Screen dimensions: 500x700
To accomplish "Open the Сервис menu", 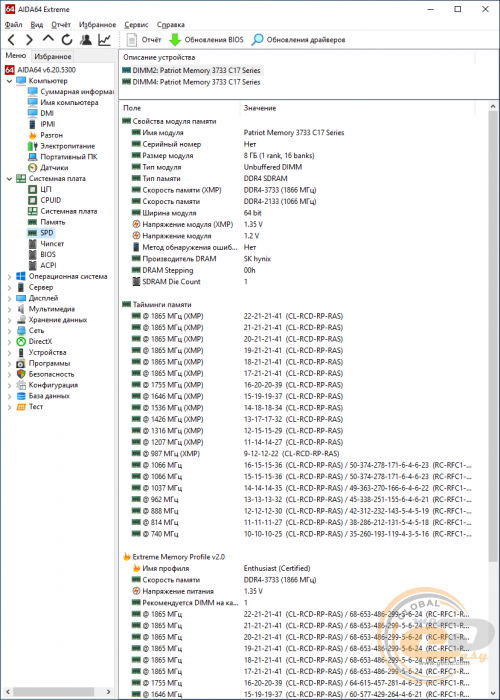I will pos(137,25).
